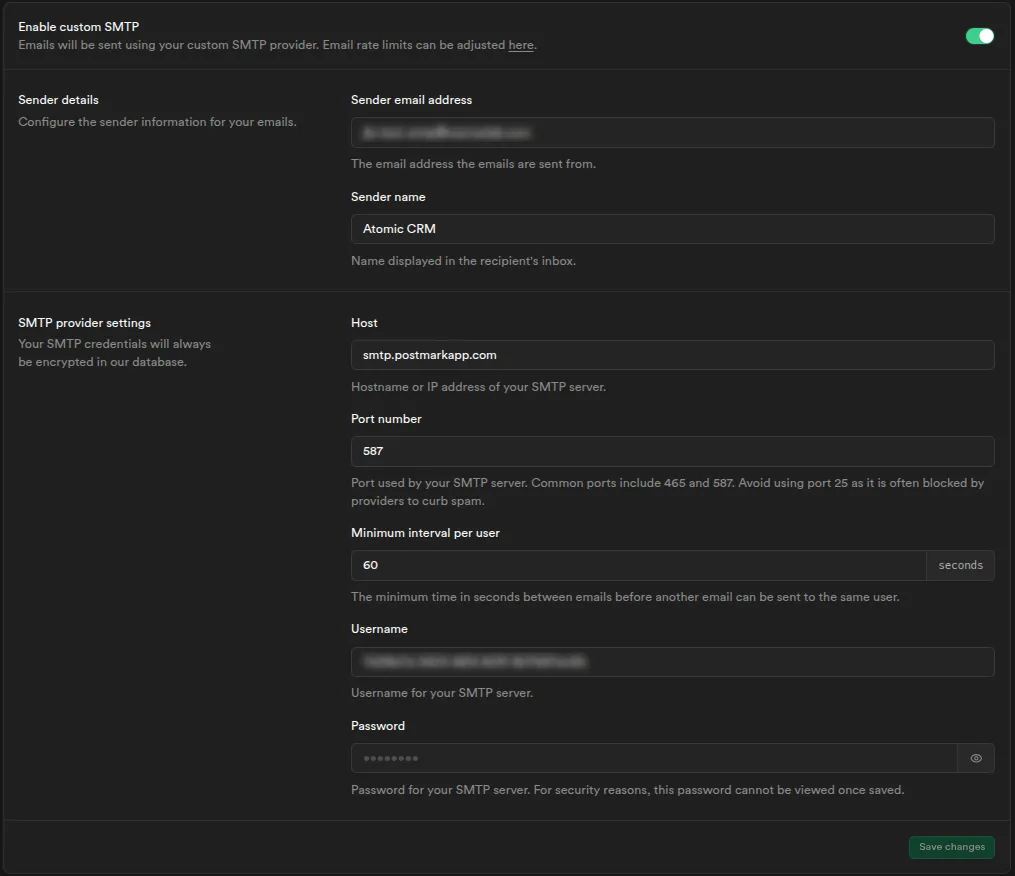Click the Host field containing smtp.postmarkapp.com
This screenshot has width=1015, height=876.
(x=672, y=355)
